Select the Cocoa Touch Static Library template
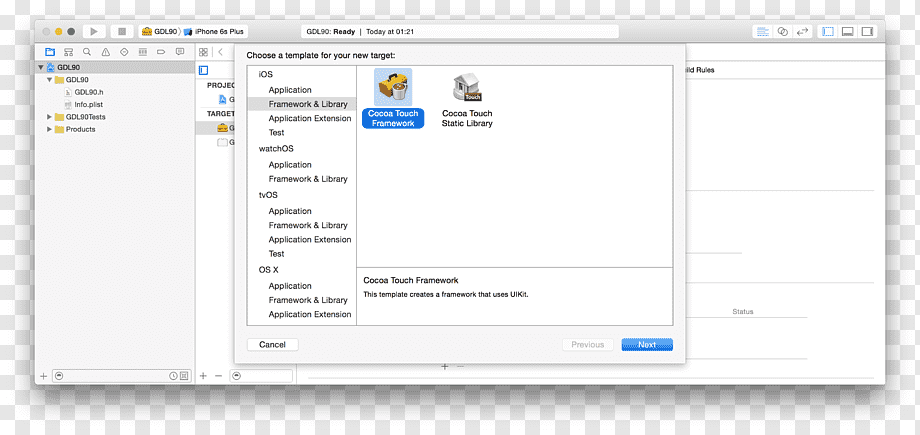Image resolution: width=920 pixels, height=435 pixels. click(467, 100)
